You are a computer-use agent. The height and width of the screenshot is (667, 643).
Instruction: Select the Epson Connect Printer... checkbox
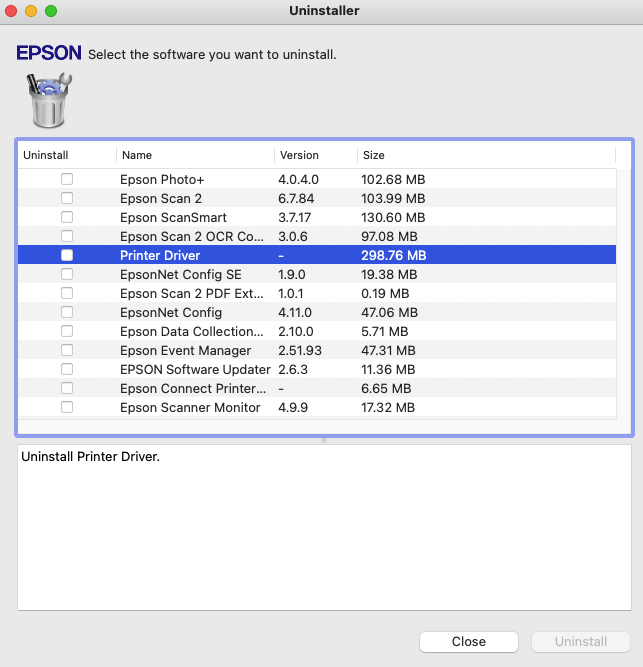pyautogui.click(x=67, y=388)
